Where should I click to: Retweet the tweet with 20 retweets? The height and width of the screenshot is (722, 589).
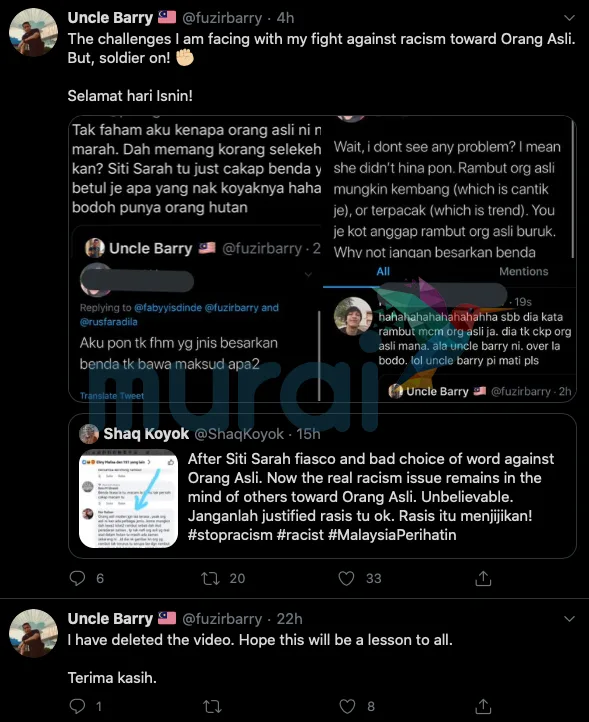click(x=210, y=578)
